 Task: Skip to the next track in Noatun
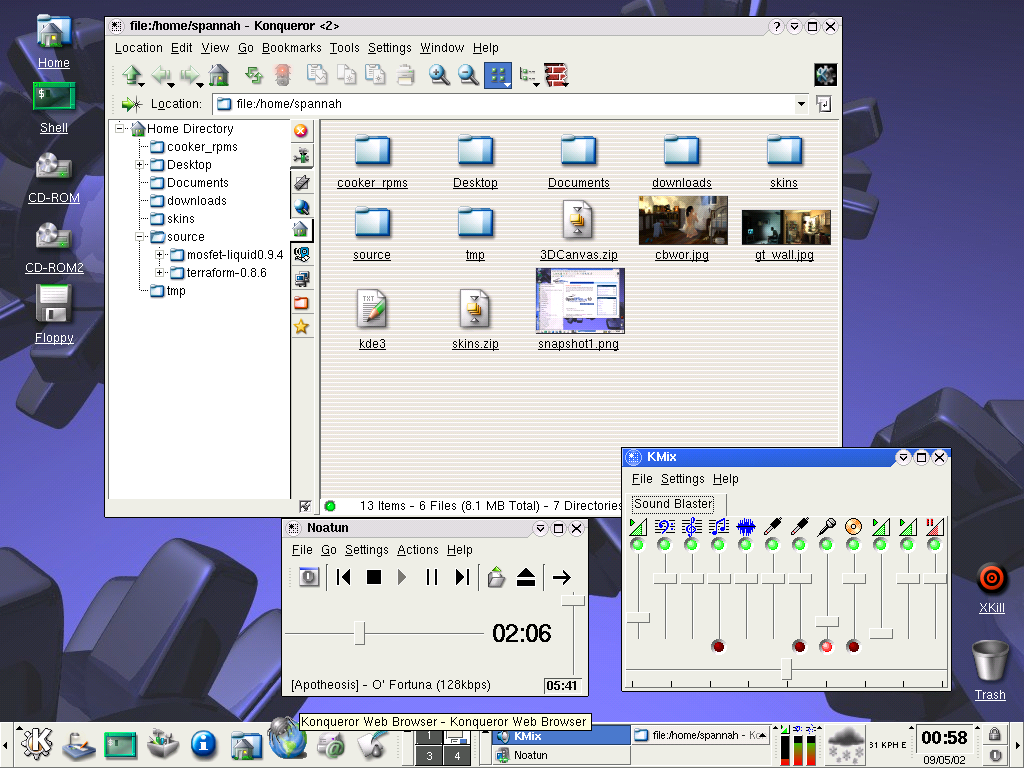(x=462, y=577)
